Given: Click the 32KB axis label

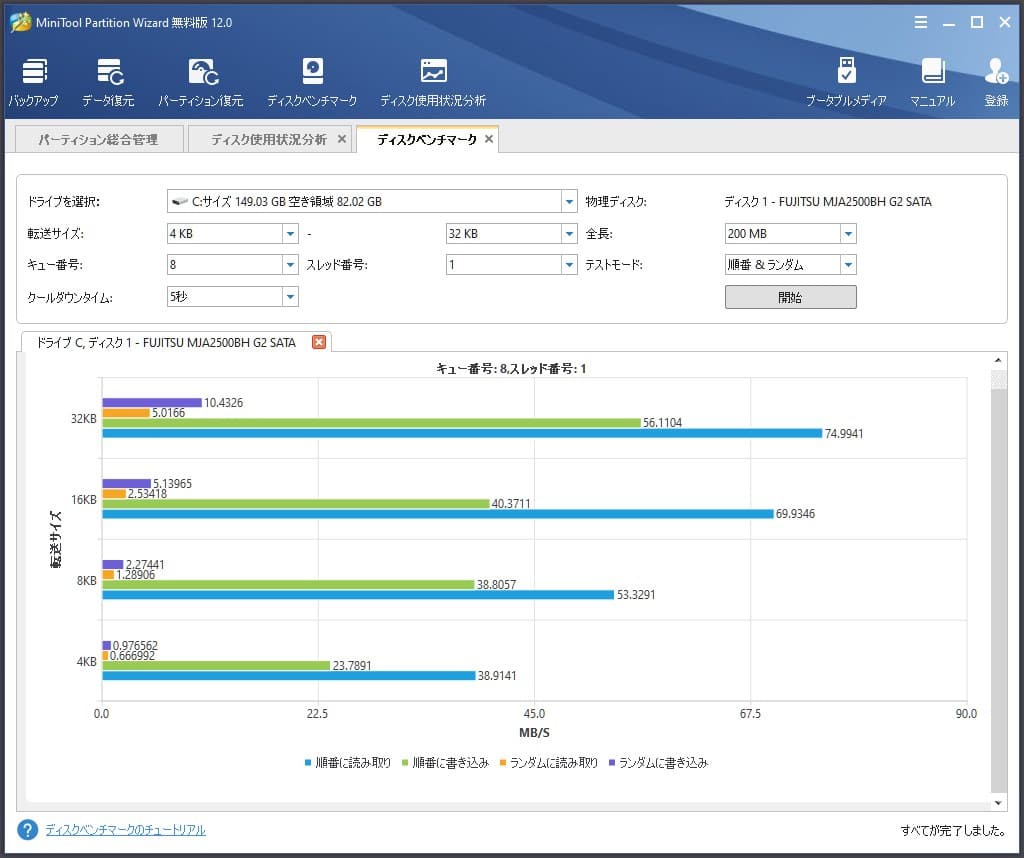Looking at the screenshot, I should point(84,419).
